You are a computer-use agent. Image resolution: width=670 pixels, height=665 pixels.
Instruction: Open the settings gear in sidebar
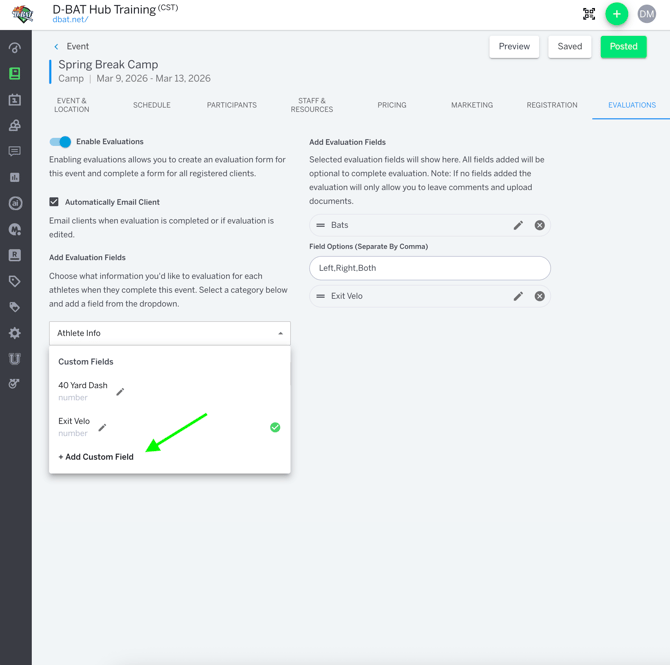click(15, 333)
